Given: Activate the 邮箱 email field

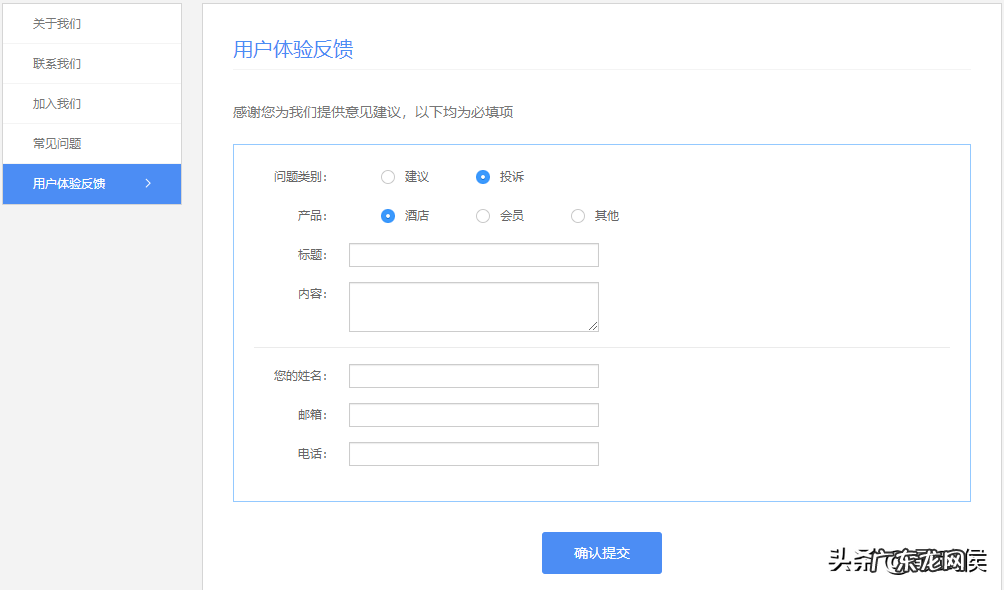Looking at the screenshot, I should (x=472, y=414).
